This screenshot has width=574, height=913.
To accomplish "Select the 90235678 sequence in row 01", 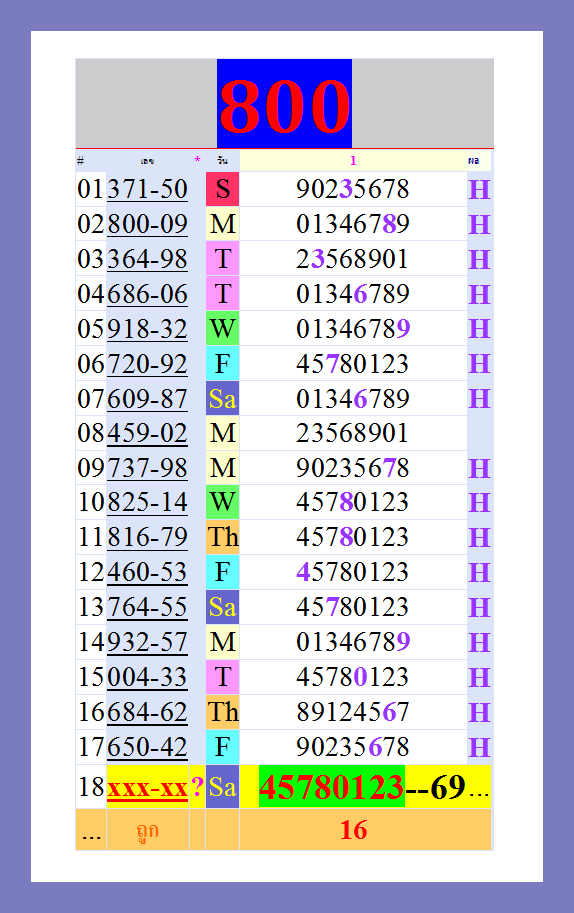I will pos(353,189).
